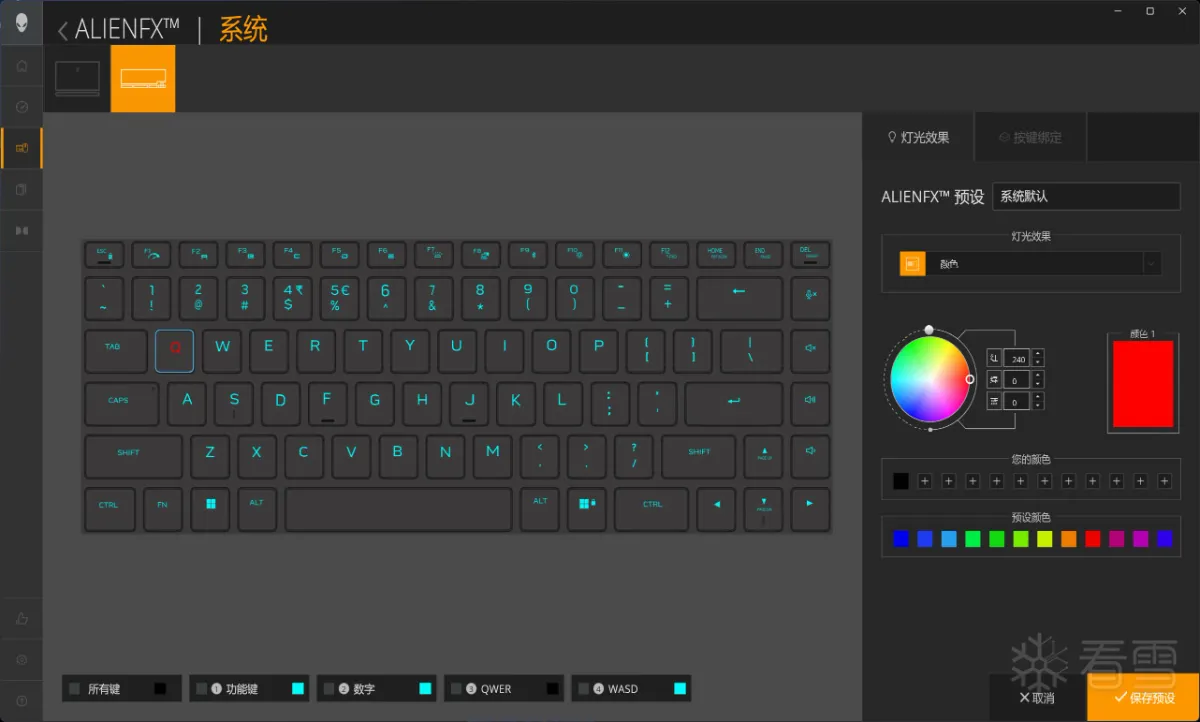
Task: Increase the bottom value stepper
Action: [1039, 397]
